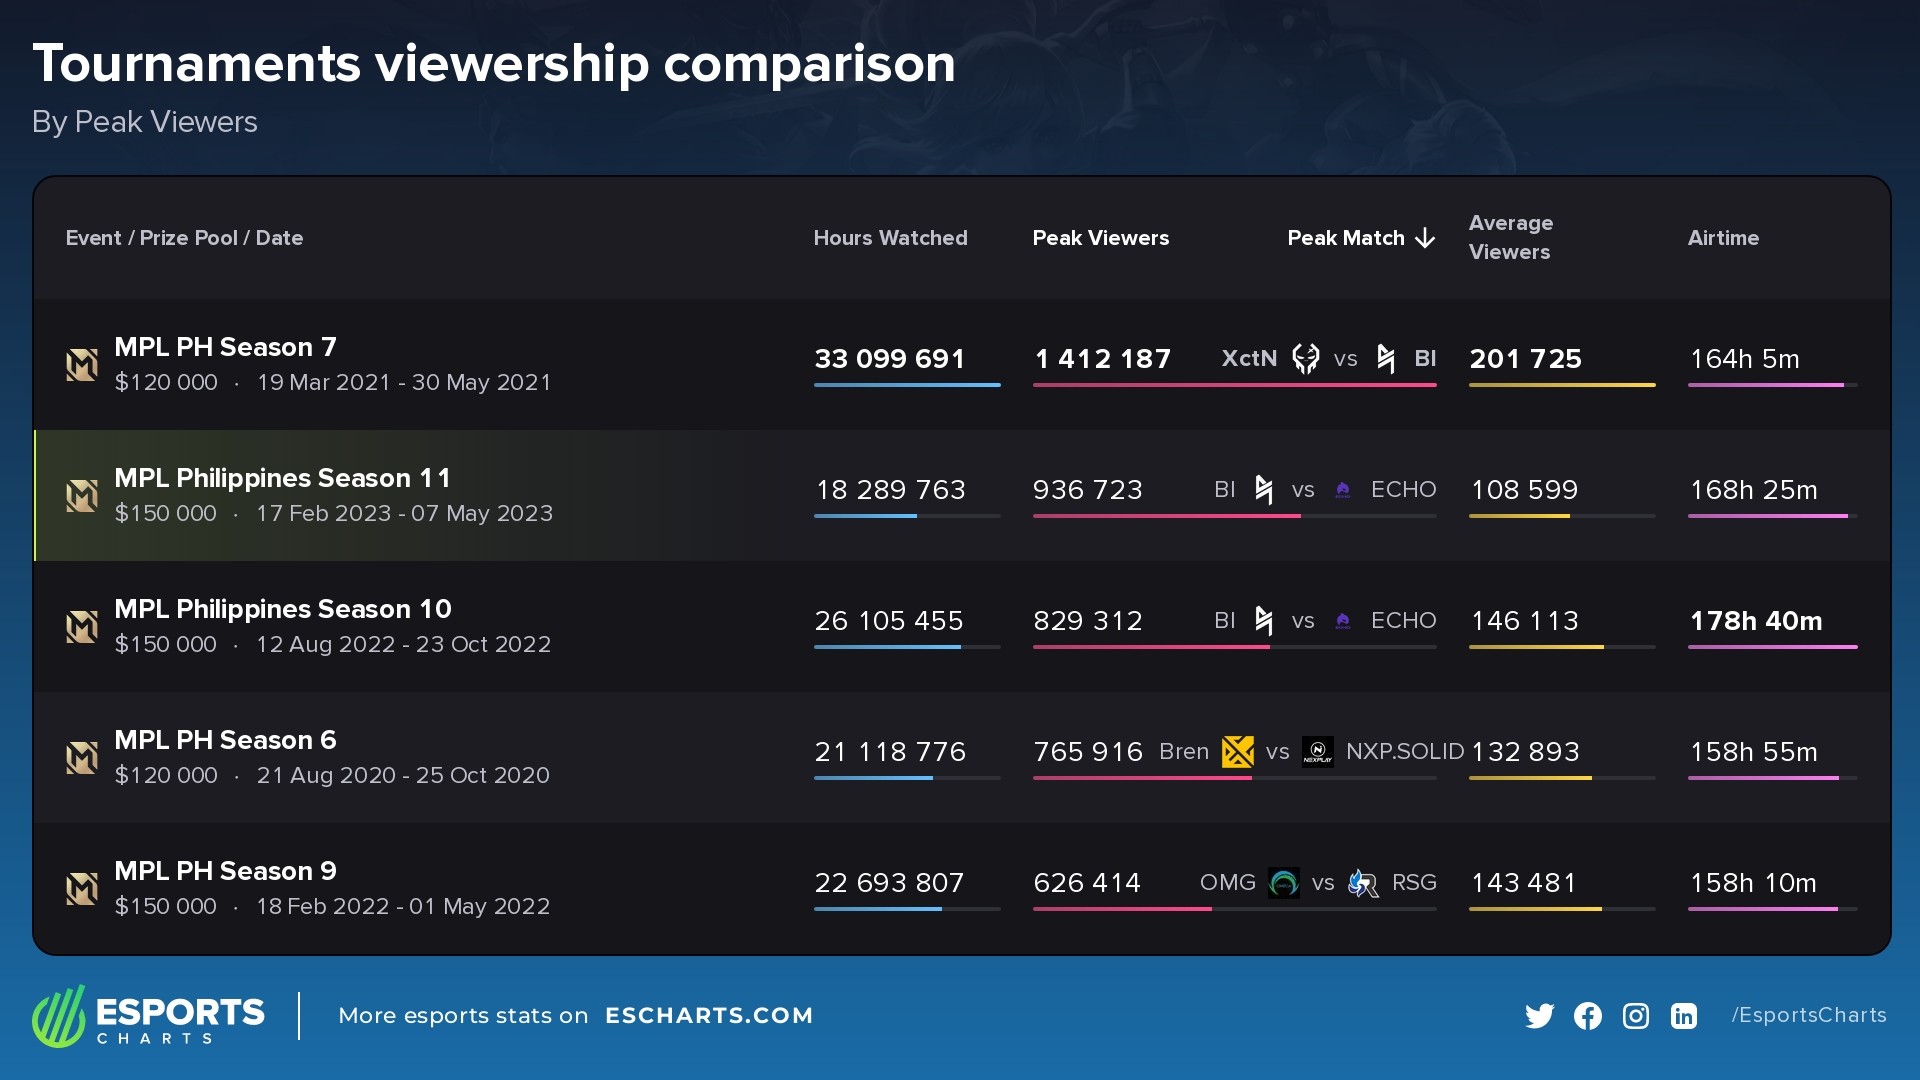The image size is (1920, 1080).
Task: Click the pink peak viewers bar for Season 10
Action: point(1150,647)
